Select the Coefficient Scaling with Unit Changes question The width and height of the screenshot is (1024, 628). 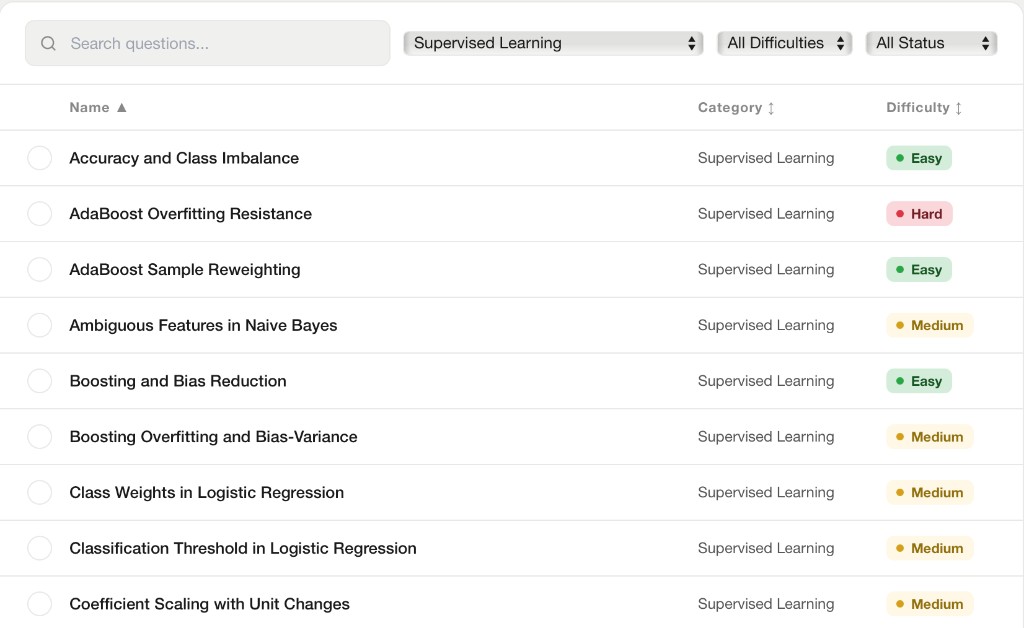pos(208,604)
